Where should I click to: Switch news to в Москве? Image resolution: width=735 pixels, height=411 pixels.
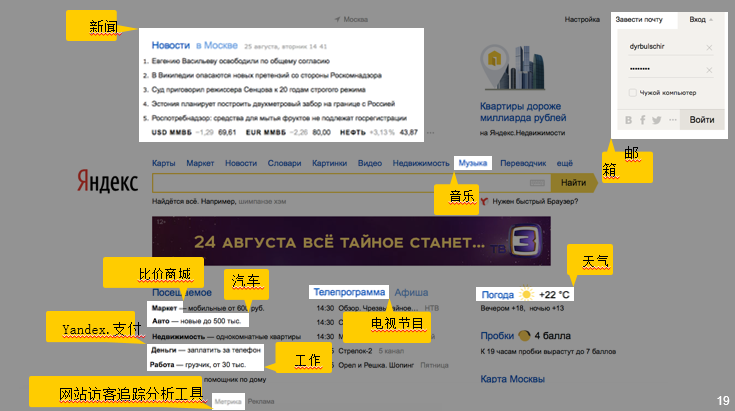217,45
